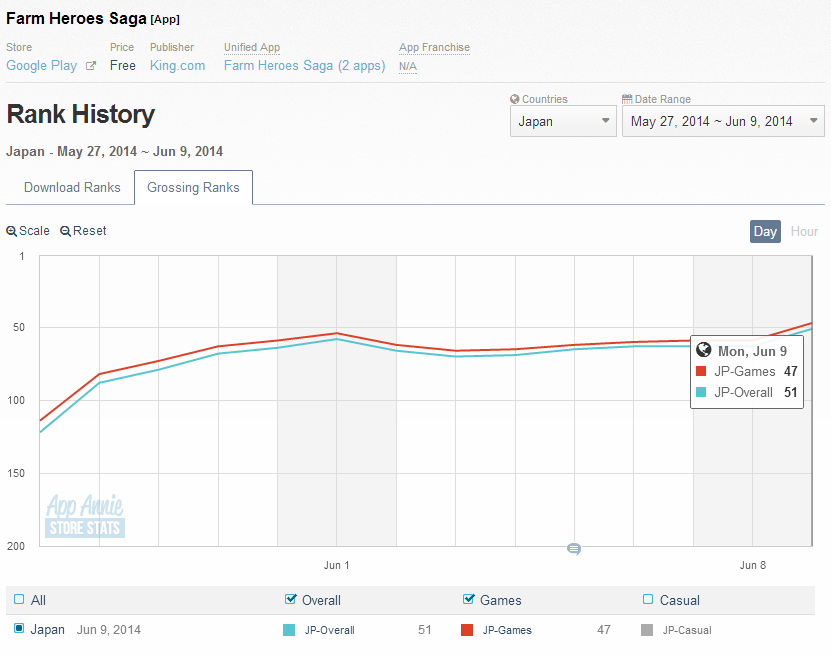Click the Mon, Jun 9 tooltip date
831x655 pixels.
click(753, 351)
